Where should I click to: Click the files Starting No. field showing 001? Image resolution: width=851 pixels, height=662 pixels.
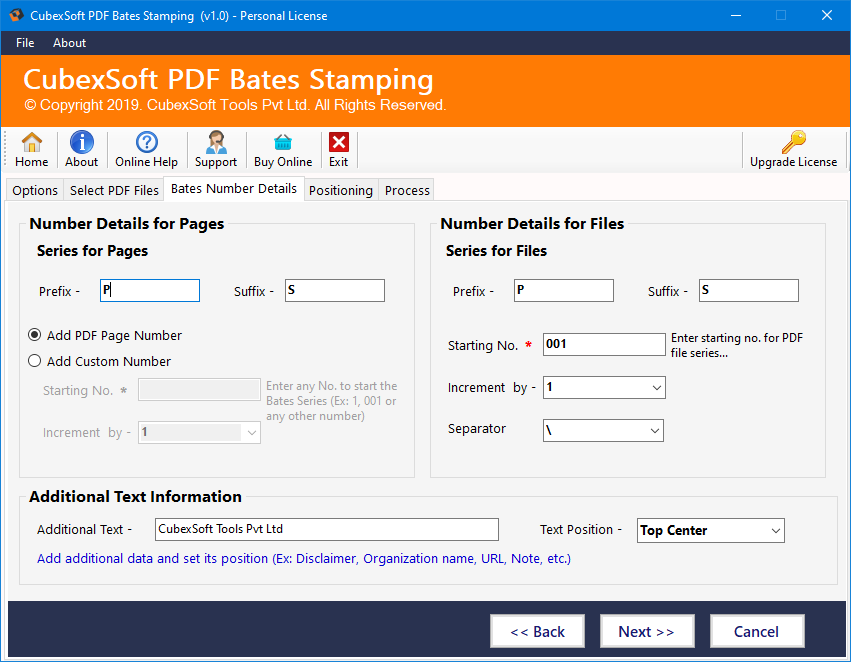pos(604,345)
